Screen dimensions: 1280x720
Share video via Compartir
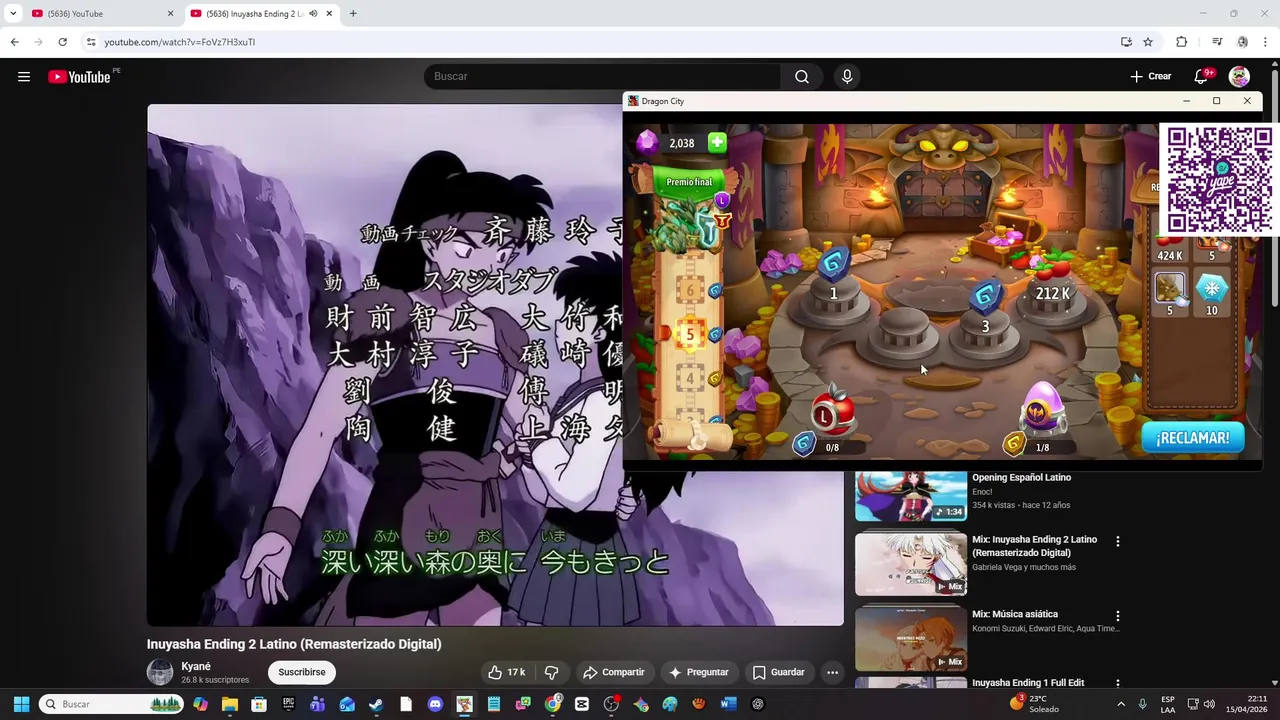(614, 672)
